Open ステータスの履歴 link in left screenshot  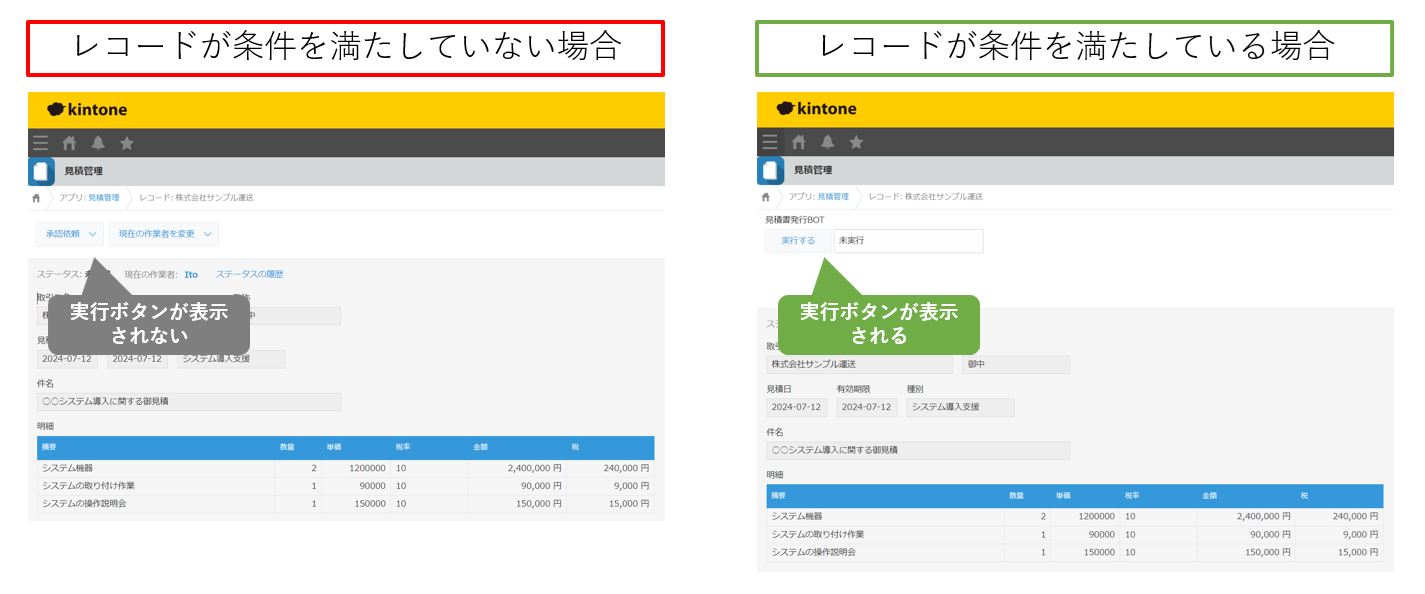tap(249, 274)
